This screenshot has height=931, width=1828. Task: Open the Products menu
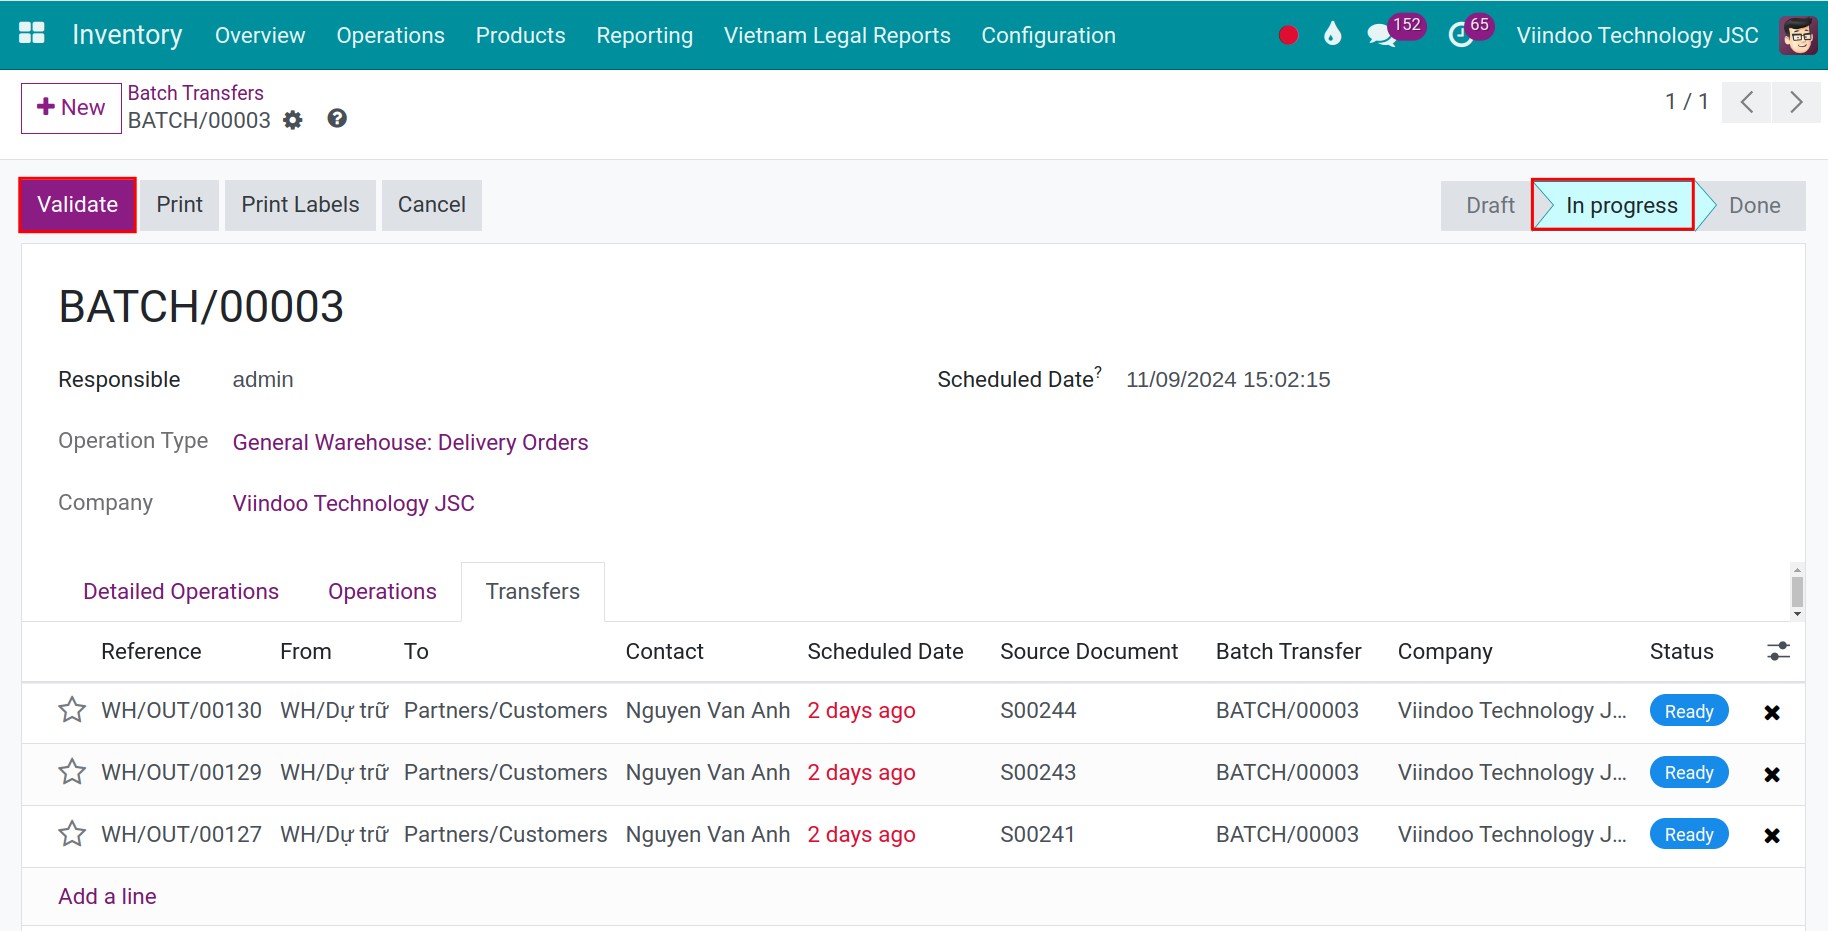click(x=520, y=35)
